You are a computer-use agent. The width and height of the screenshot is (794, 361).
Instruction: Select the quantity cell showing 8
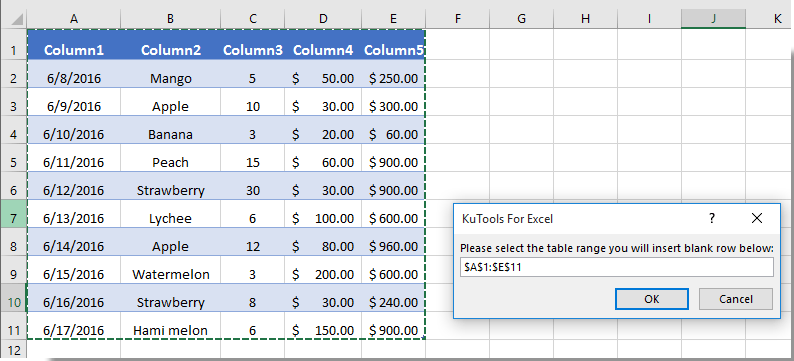point(253,298)
